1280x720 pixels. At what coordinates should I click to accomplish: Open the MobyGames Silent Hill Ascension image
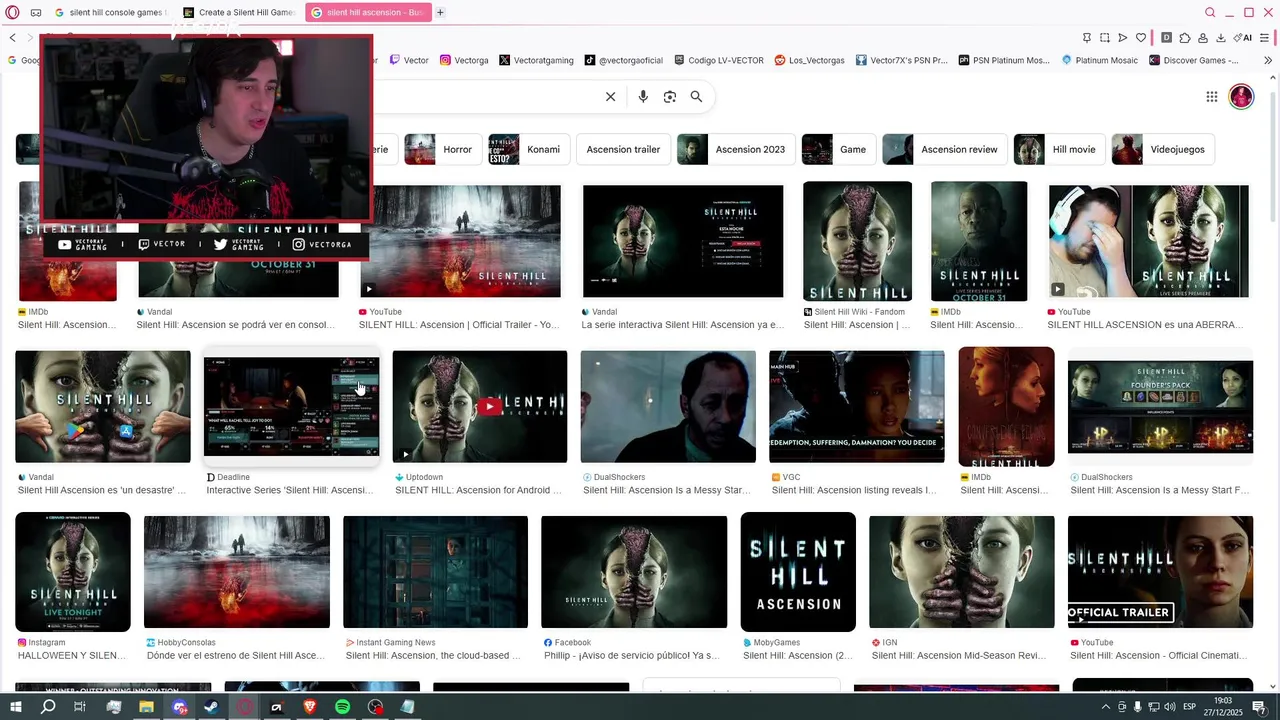click(798, 572)
